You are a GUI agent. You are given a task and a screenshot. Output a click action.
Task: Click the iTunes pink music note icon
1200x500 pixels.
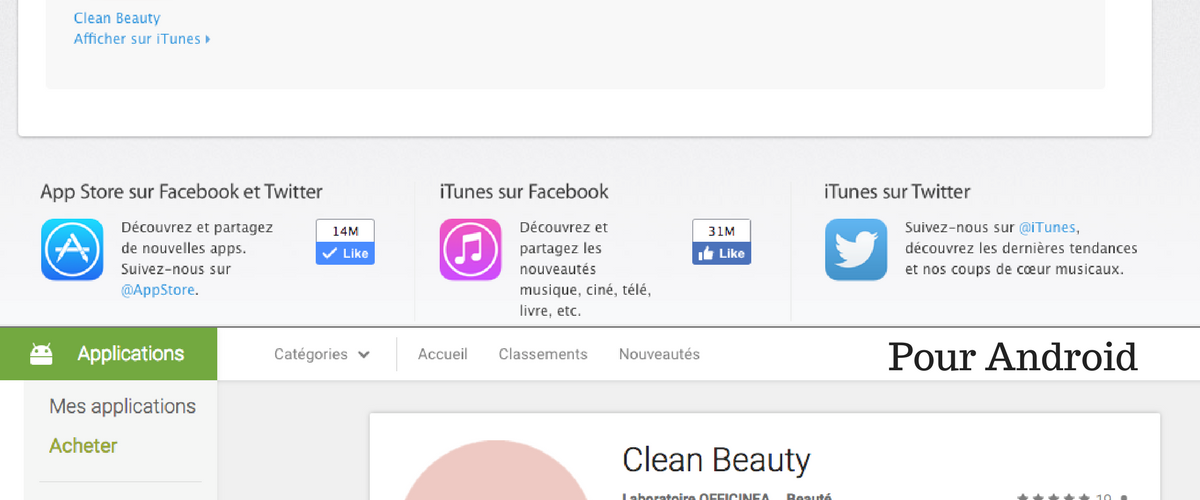(470, 250)
